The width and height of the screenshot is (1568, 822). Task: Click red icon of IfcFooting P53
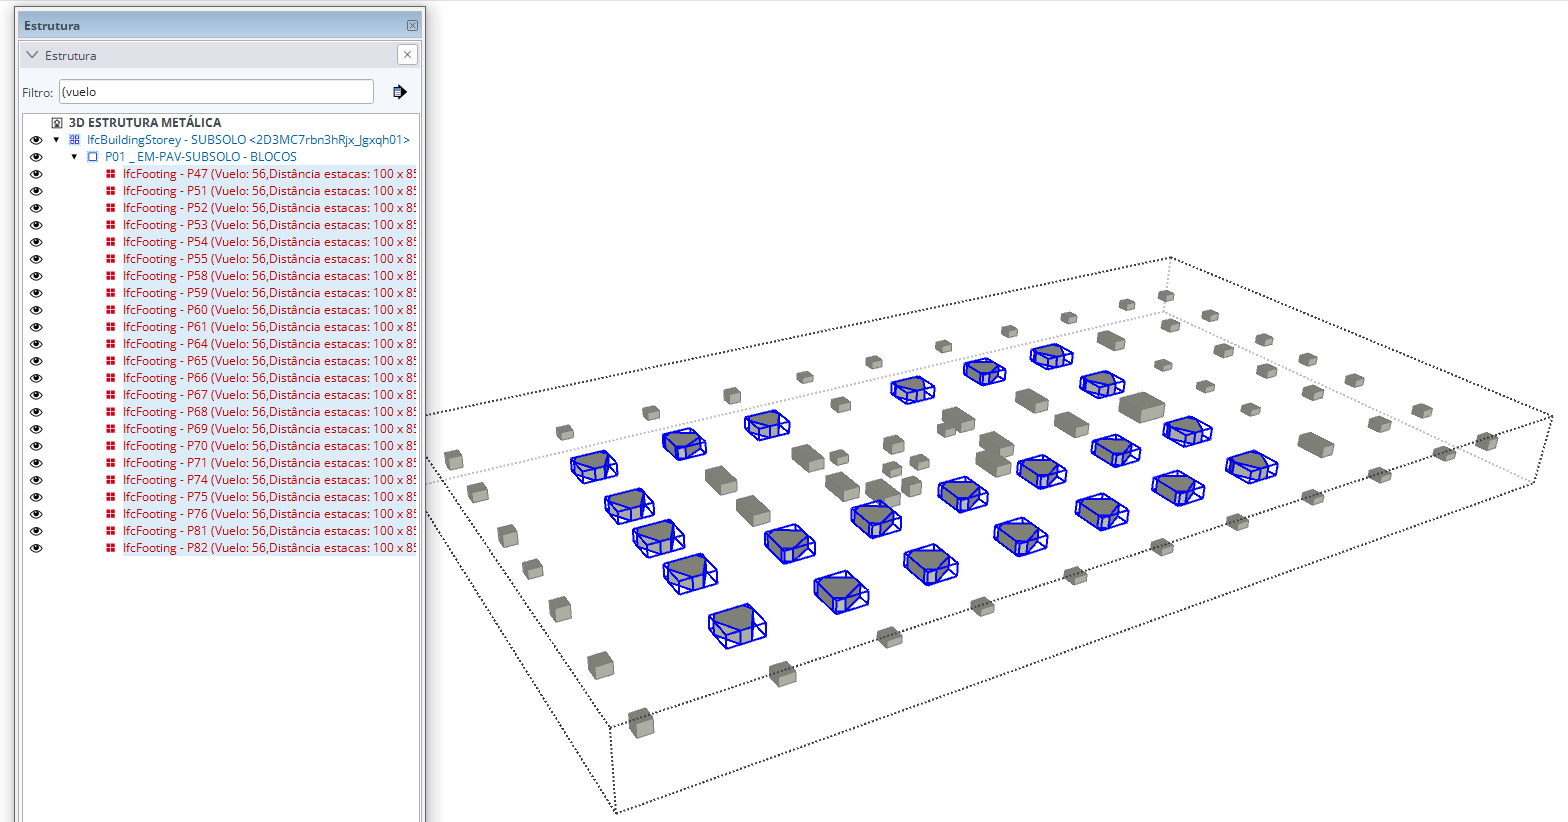(111, 225)
